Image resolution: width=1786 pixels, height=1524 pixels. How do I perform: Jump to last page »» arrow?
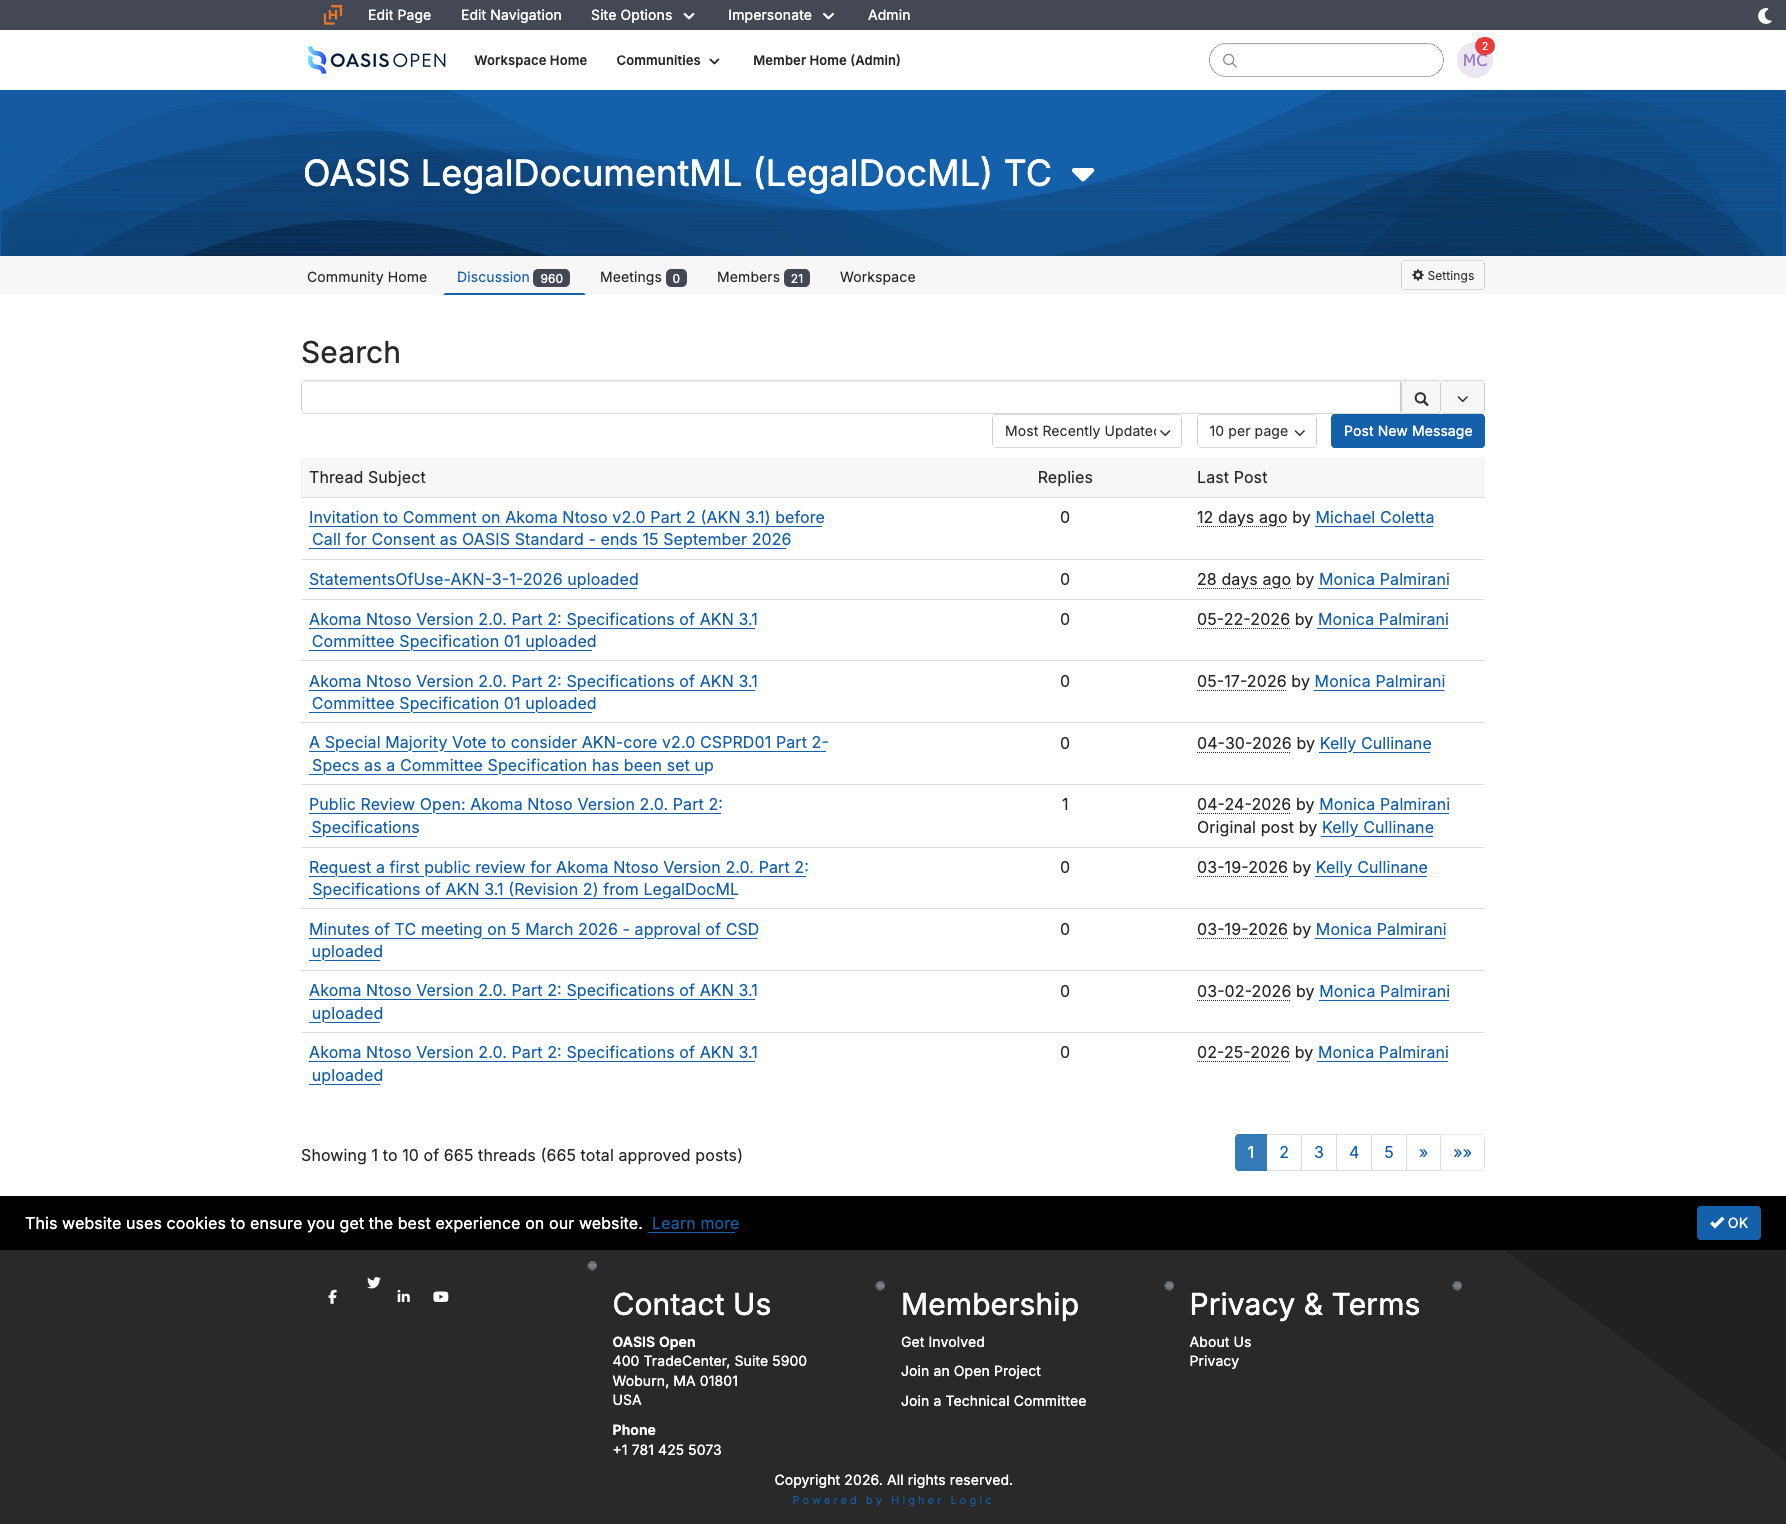tap(1462, 1152)
